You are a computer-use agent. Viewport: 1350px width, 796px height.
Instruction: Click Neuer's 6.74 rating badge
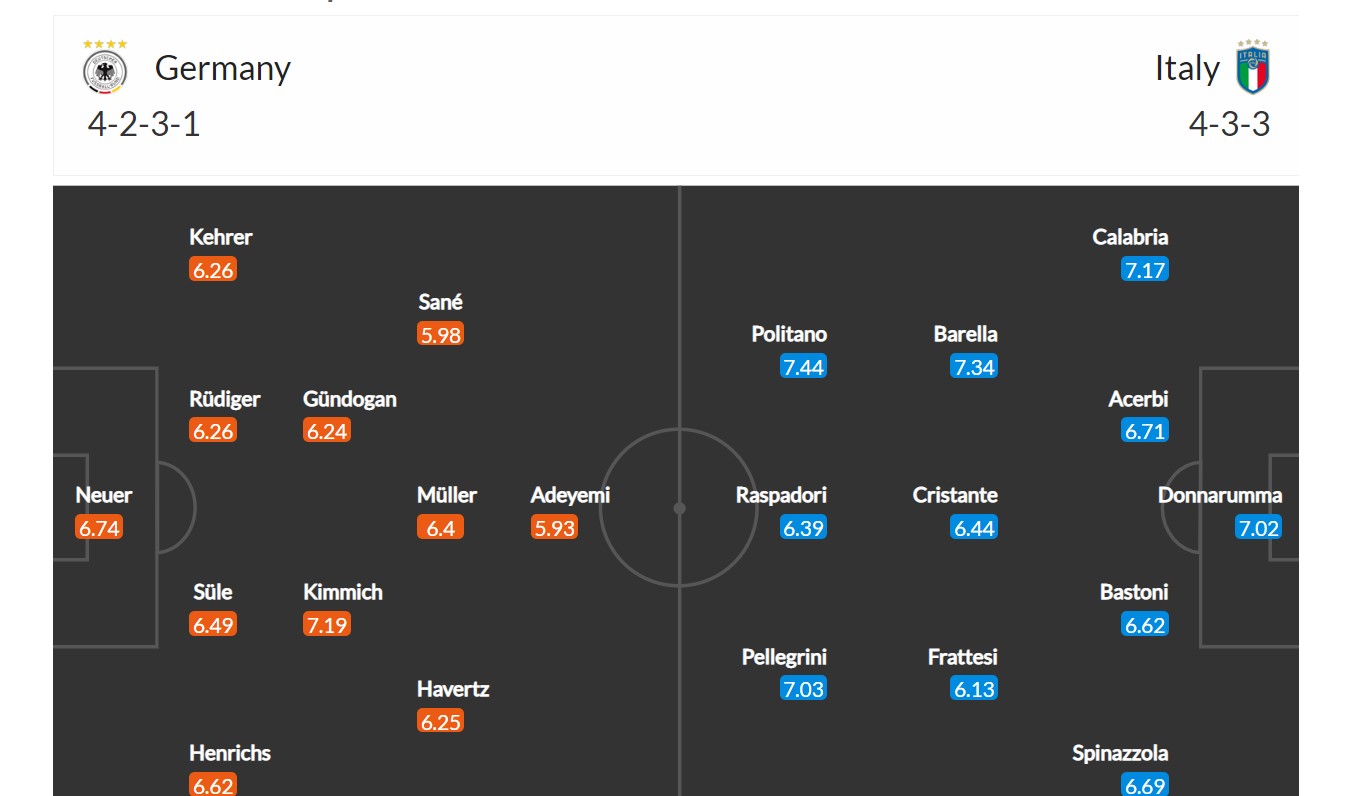pyautogui.click(x=99, y=528)
